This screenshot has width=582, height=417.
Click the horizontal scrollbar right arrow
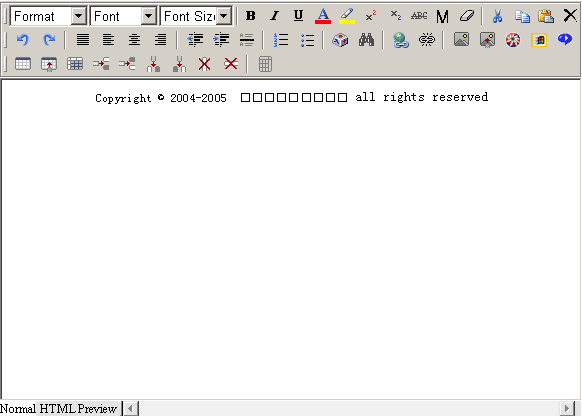coord(566,409)
